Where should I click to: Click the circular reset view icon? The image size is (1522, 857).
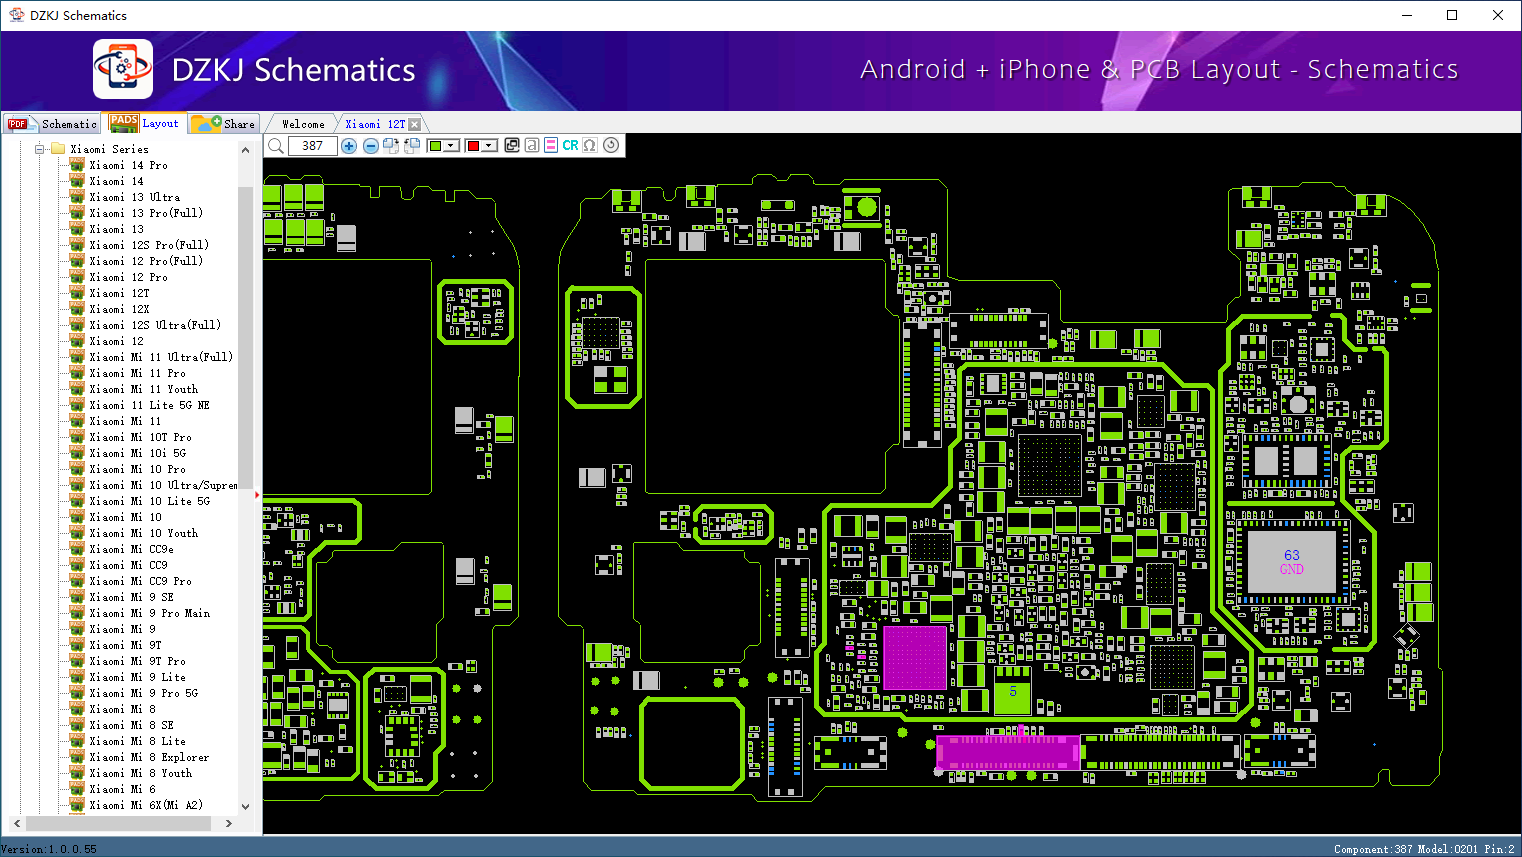pyautogui.click(x=611, y=145)
